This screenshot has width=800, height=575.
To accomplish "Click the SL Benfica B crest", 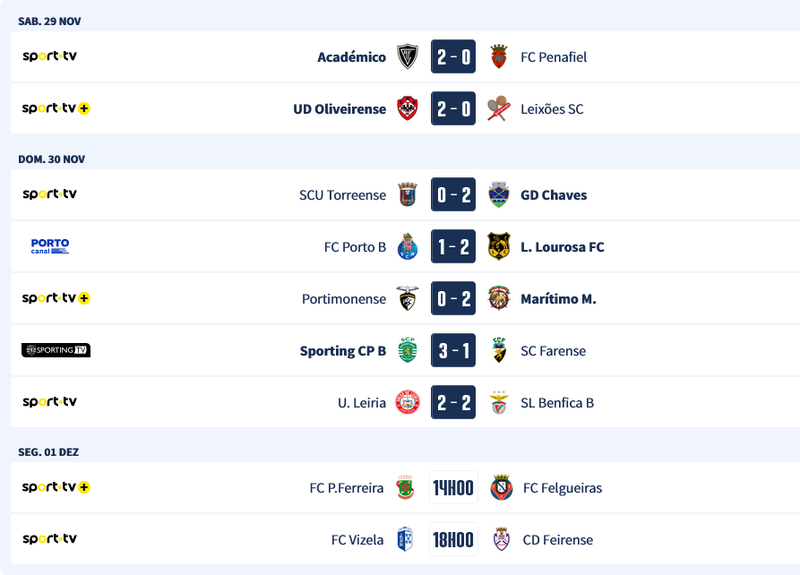I will tap(498, 403).
